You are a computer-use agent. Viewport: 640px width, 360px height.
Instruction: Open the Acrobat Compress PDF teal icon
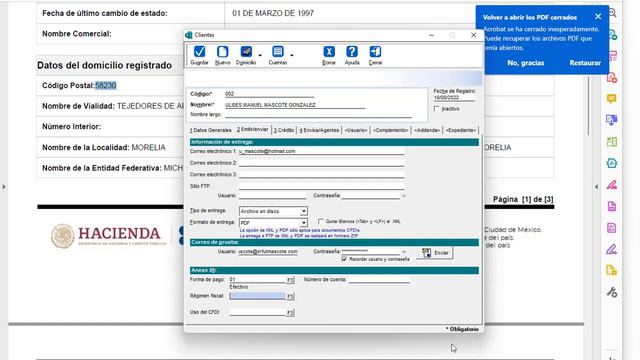pos(611,163)
